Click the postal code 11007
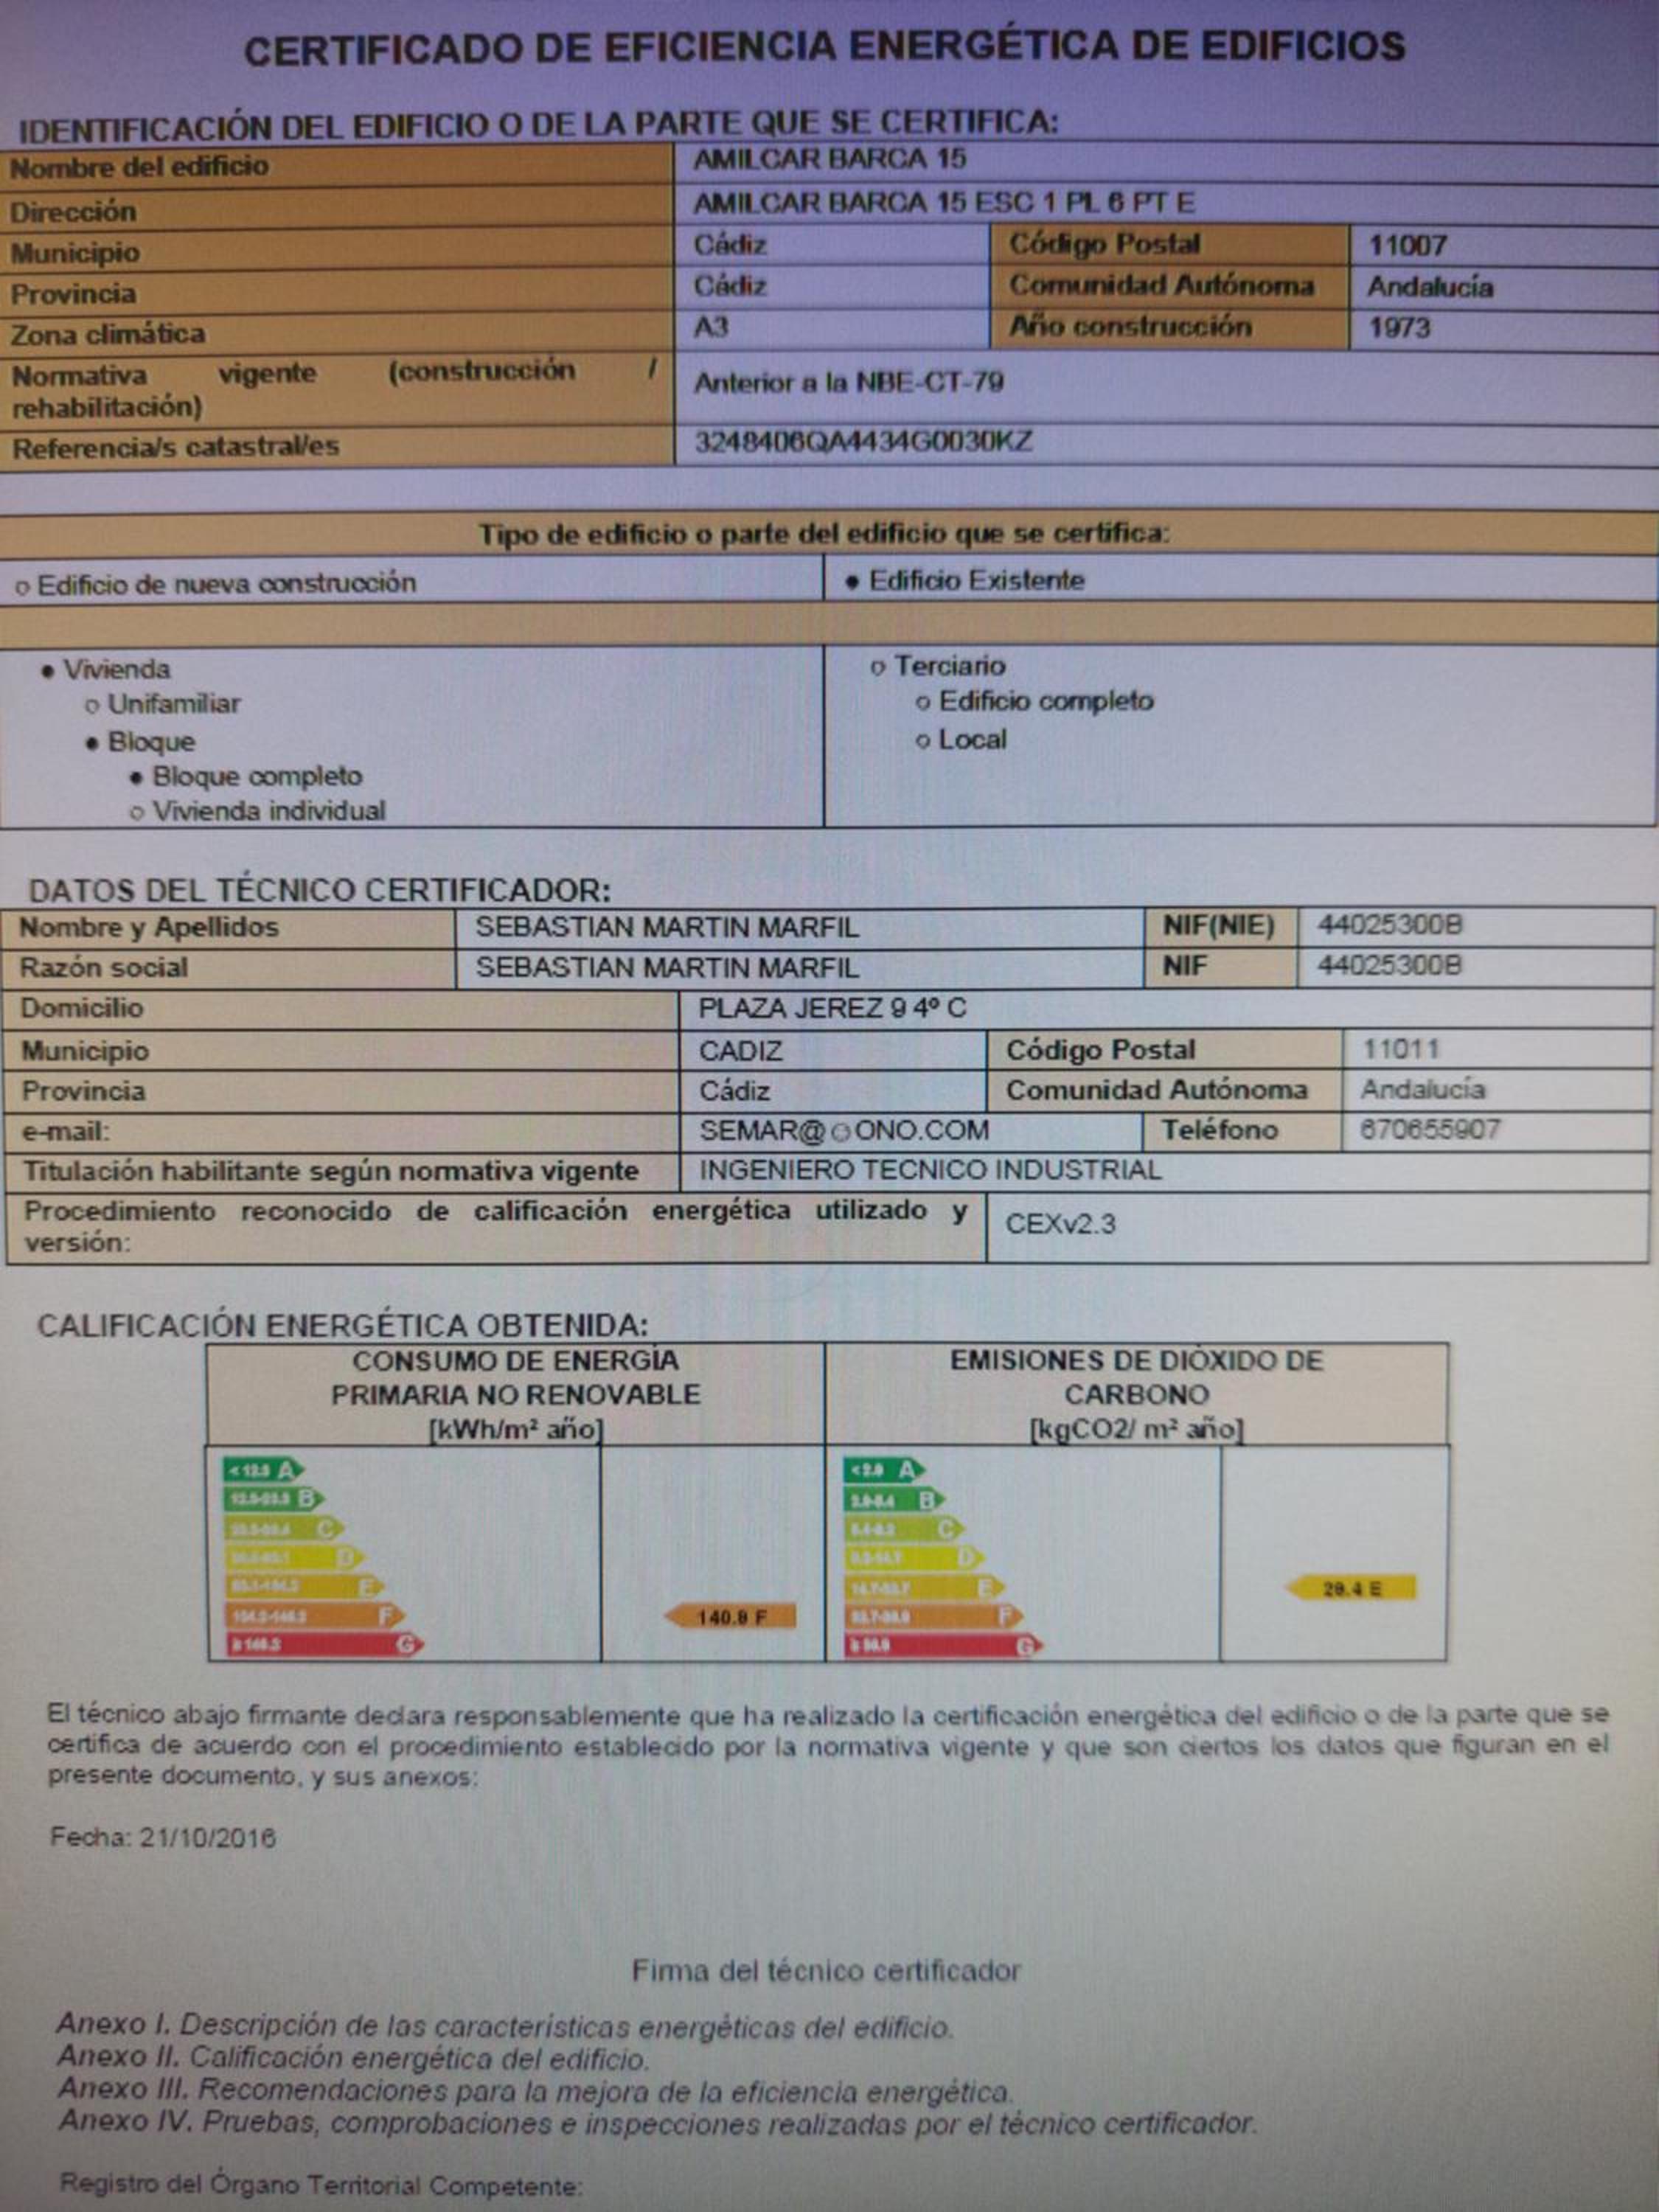Screen dimensions: 1659x2212 click(x=1408, y=245)
